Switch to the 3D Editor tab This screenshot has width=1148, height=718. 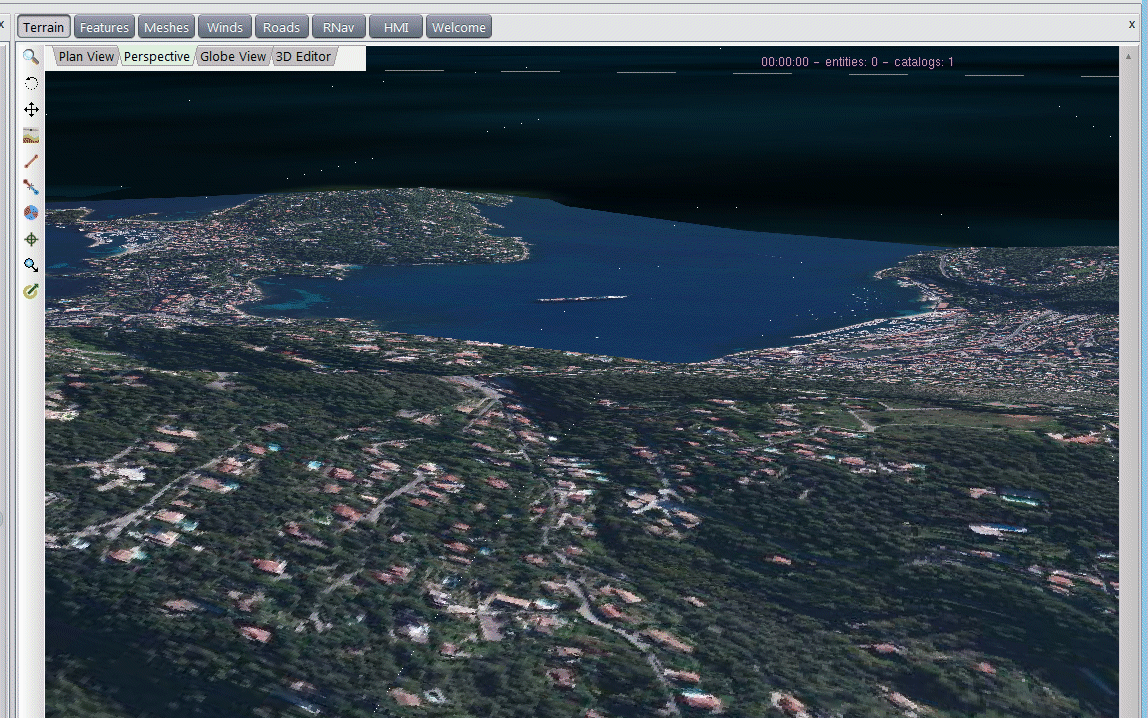pos(303,57)
